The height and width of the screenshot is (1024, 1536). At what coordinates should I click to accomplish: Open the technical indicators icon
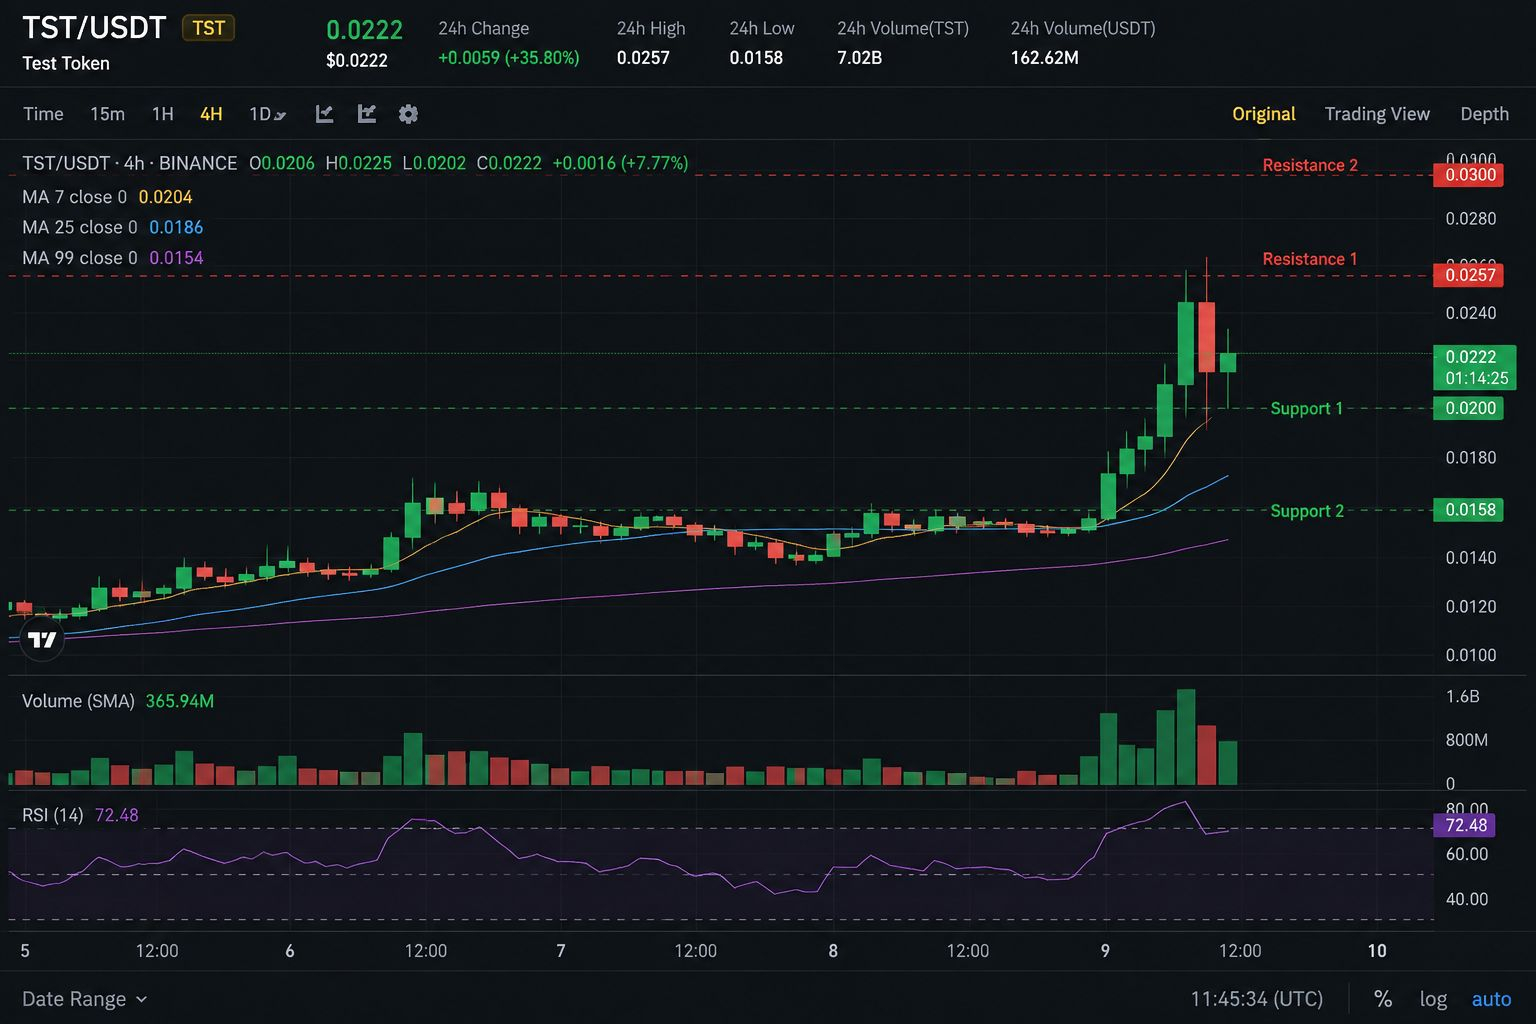coord(367,114)
